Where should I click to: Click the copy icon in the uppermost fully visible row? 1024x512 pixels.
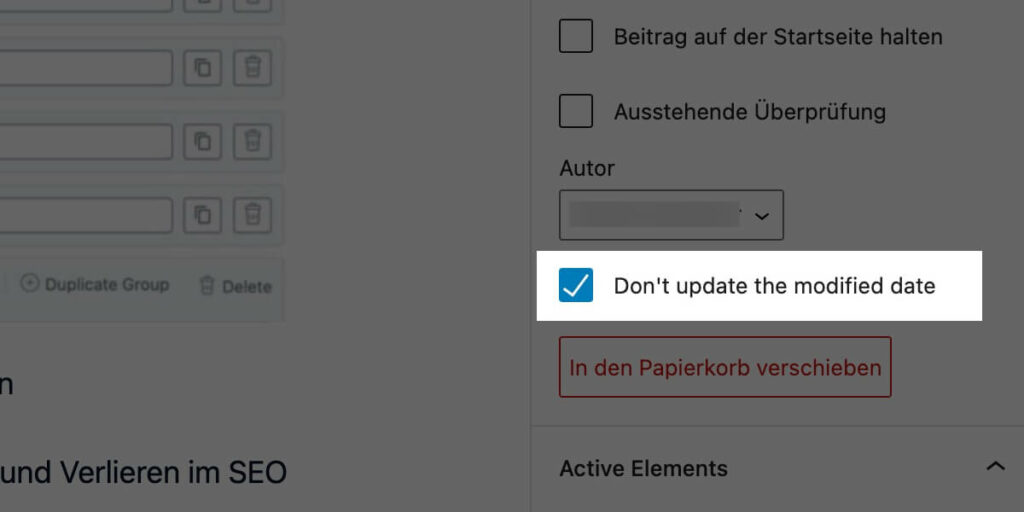coord(202,68)
